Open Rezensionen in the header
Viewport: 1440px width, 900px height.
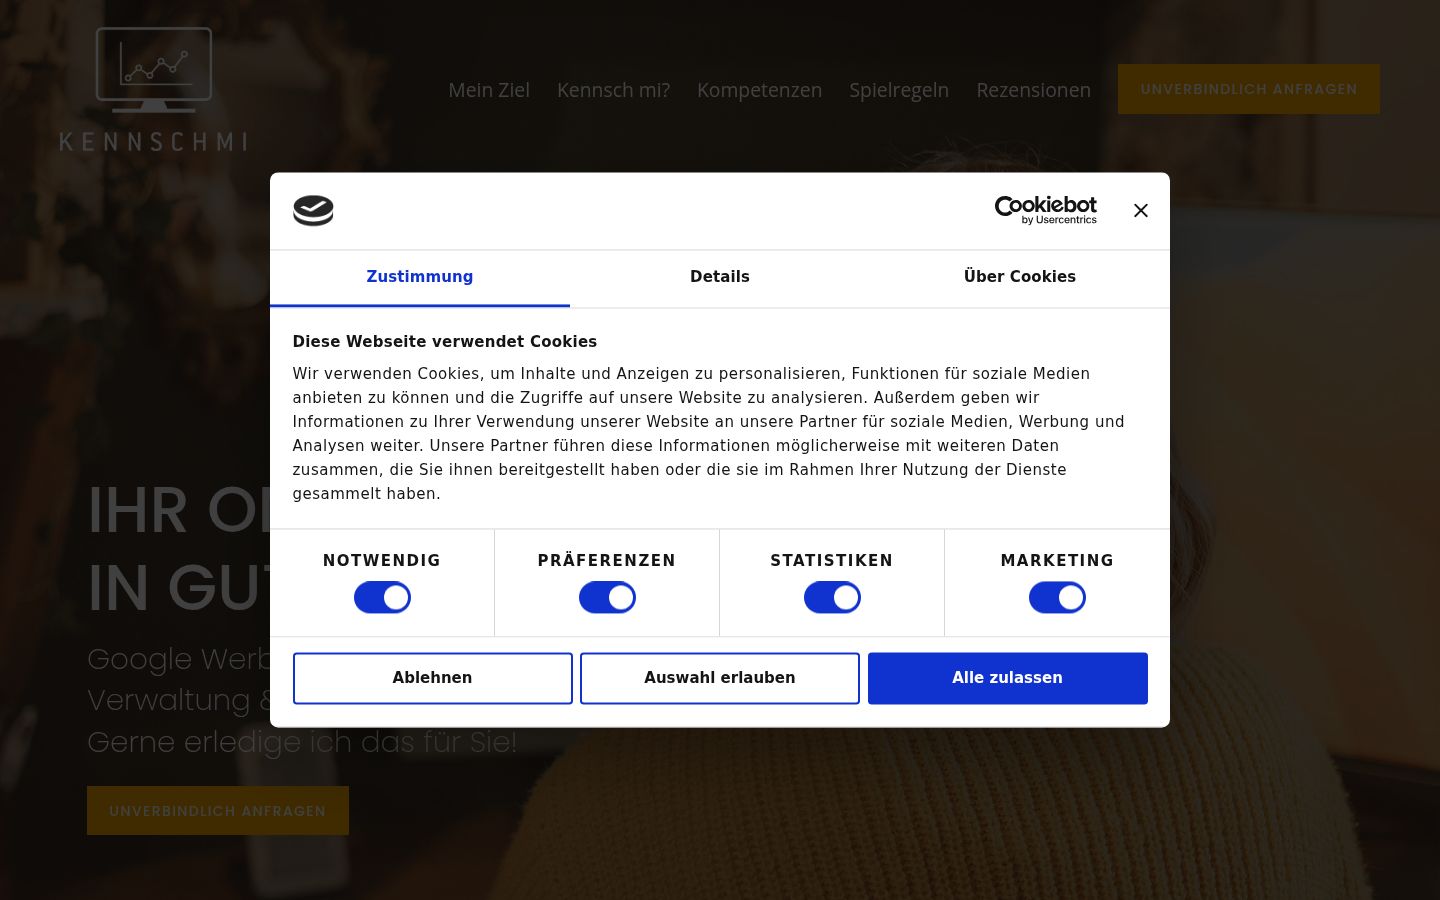(x=1034, y=90)
